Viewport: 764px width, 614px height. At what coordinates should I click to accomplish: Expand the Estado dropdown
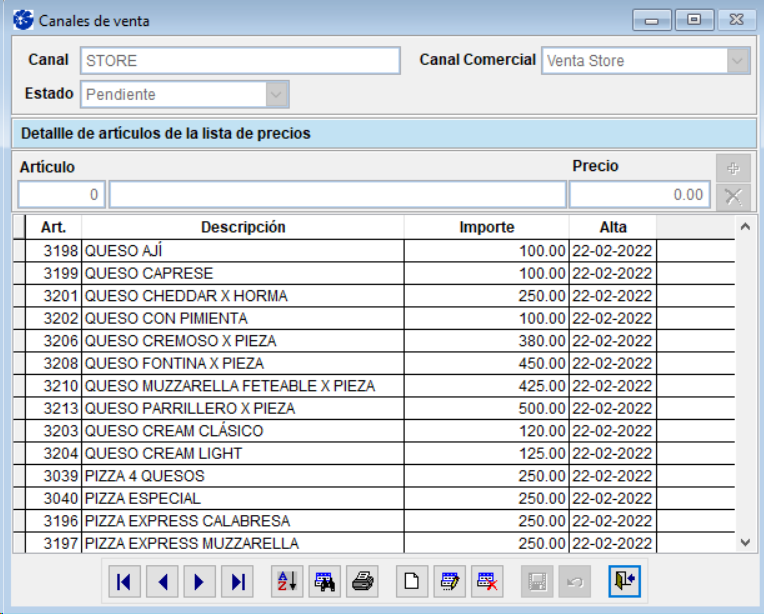coord(277,95)
